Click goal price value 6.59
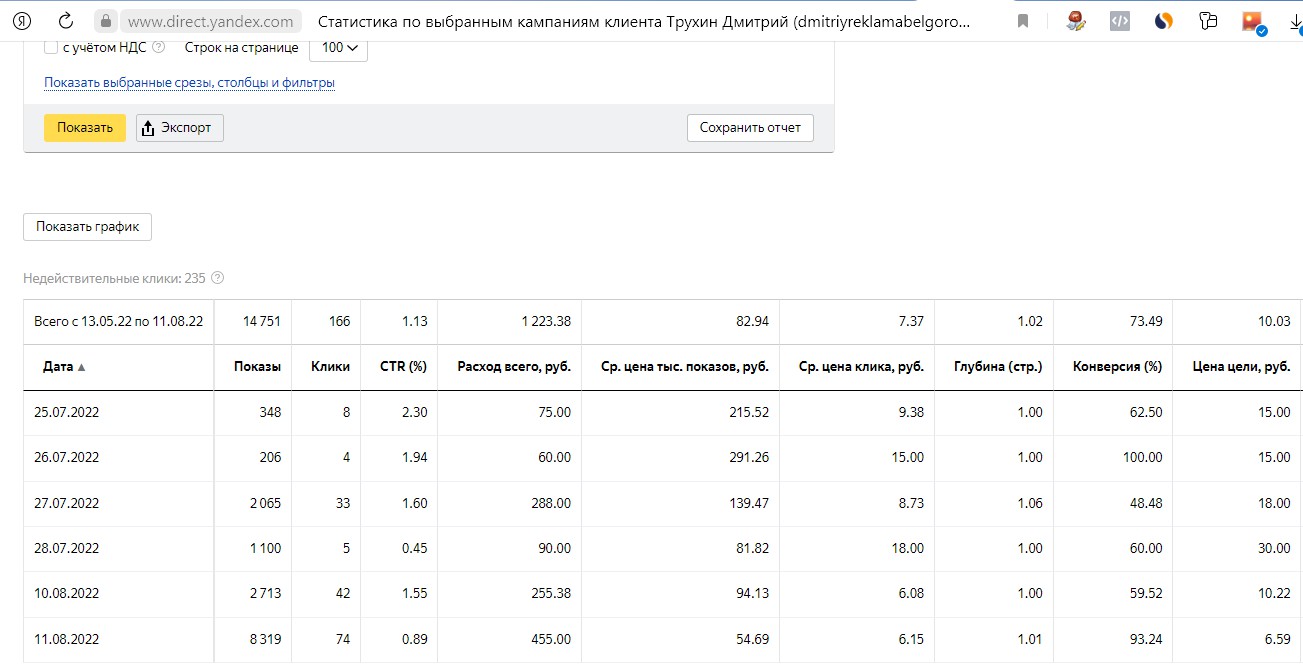The width and height of the screenshot is (1303, 670). click(x=1277, y=638)
